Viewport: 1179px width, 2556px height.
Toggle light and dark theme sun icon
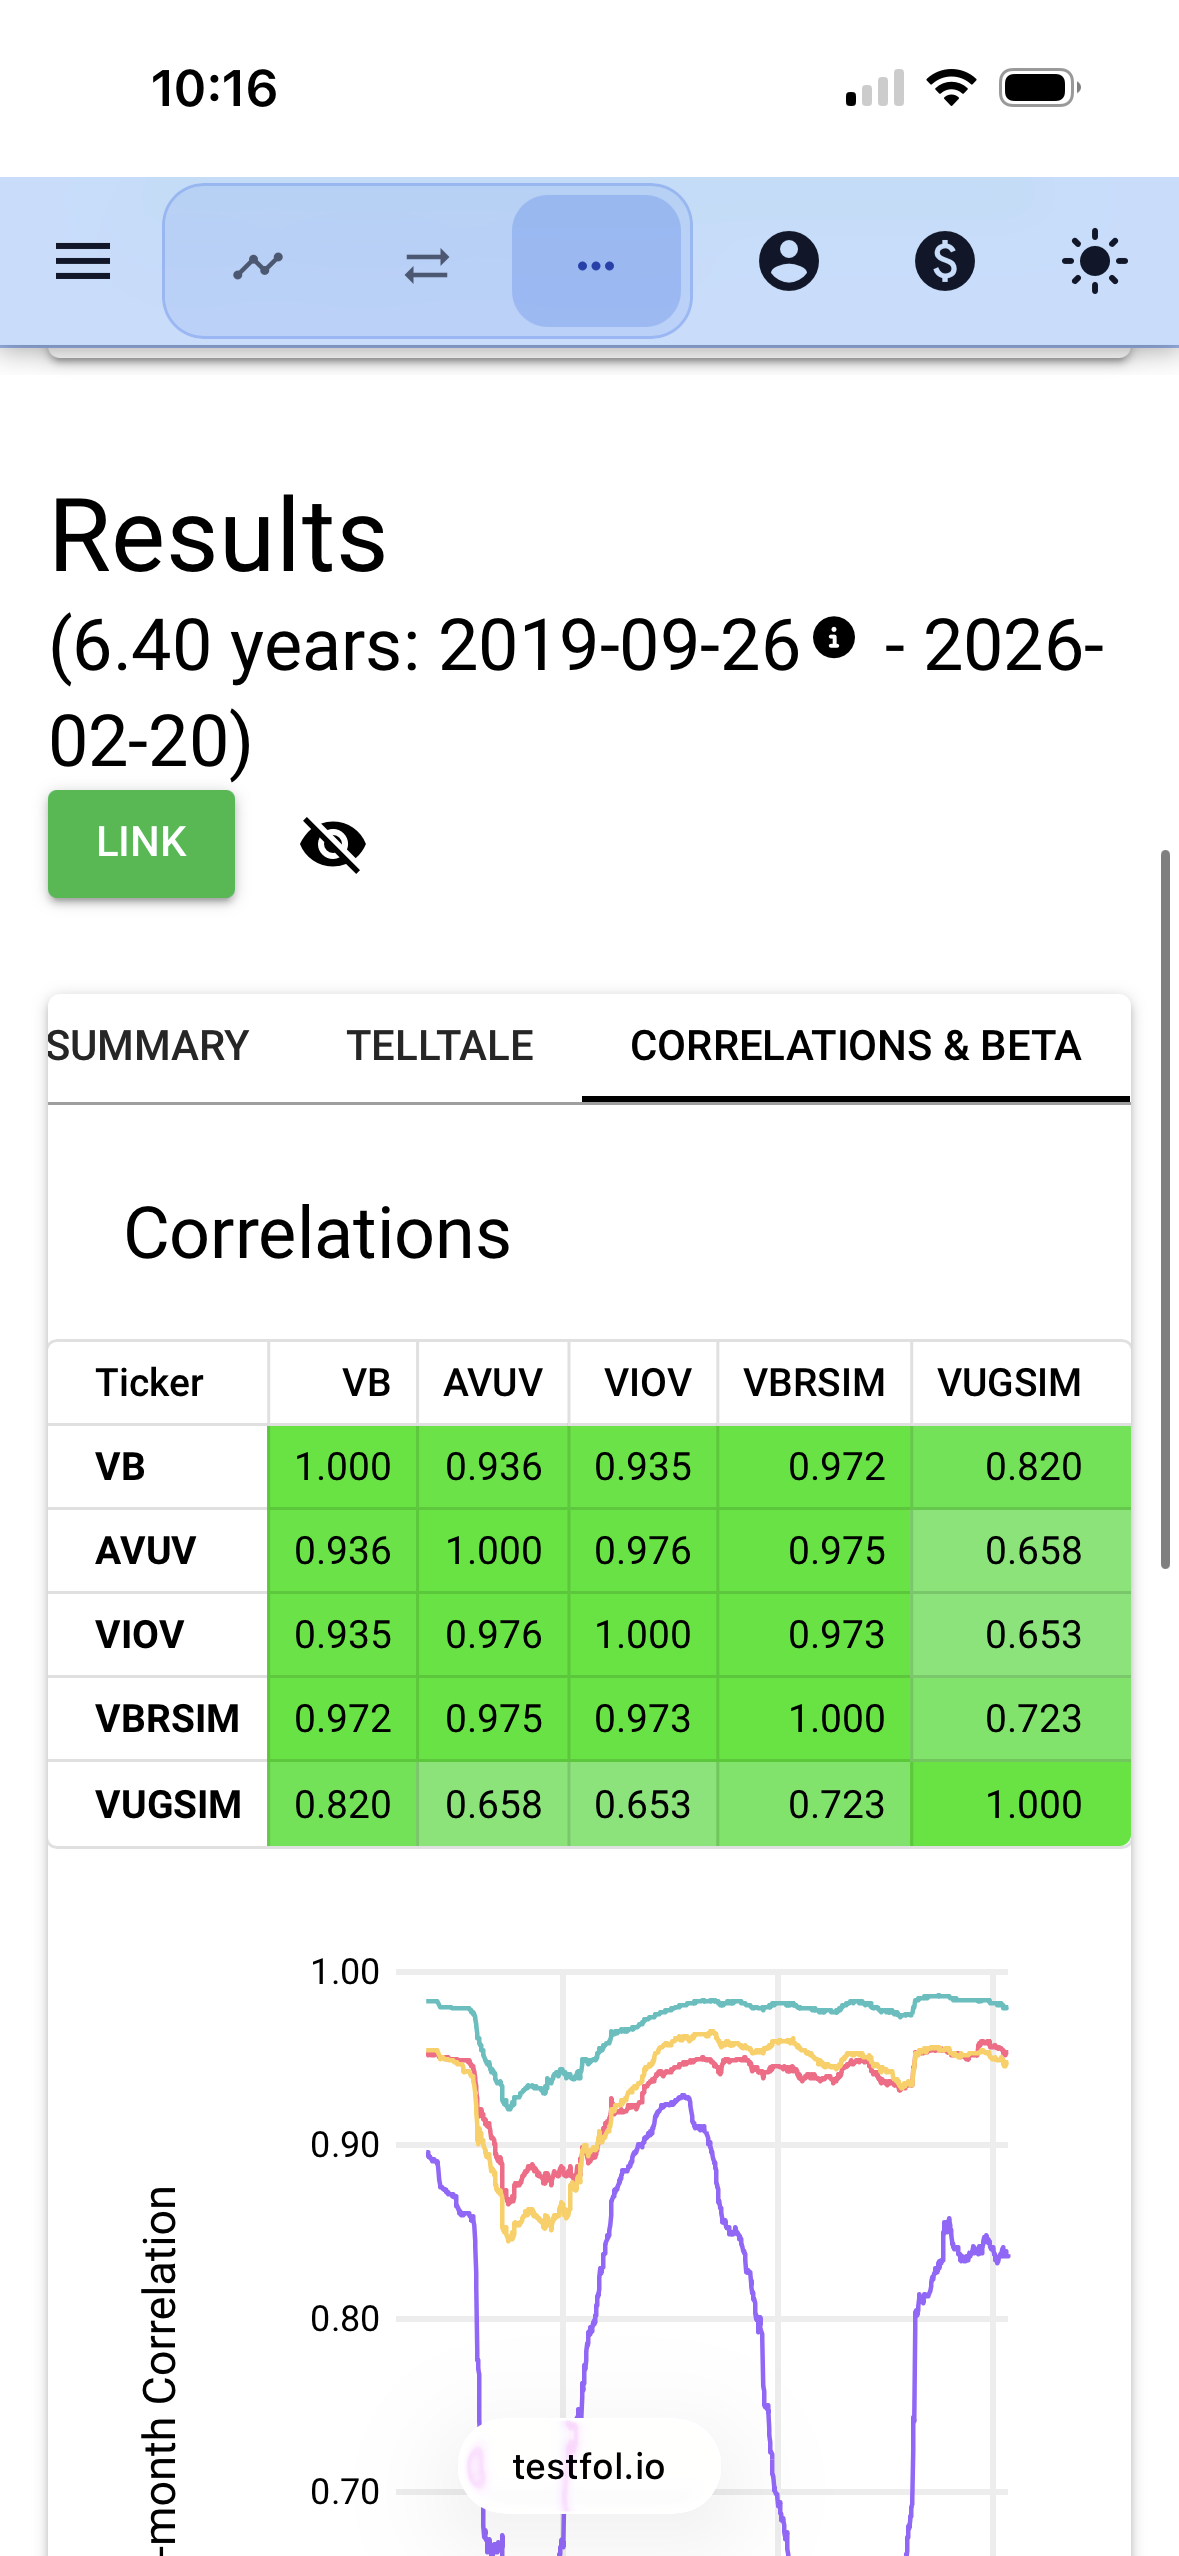tap(1094, 262)
